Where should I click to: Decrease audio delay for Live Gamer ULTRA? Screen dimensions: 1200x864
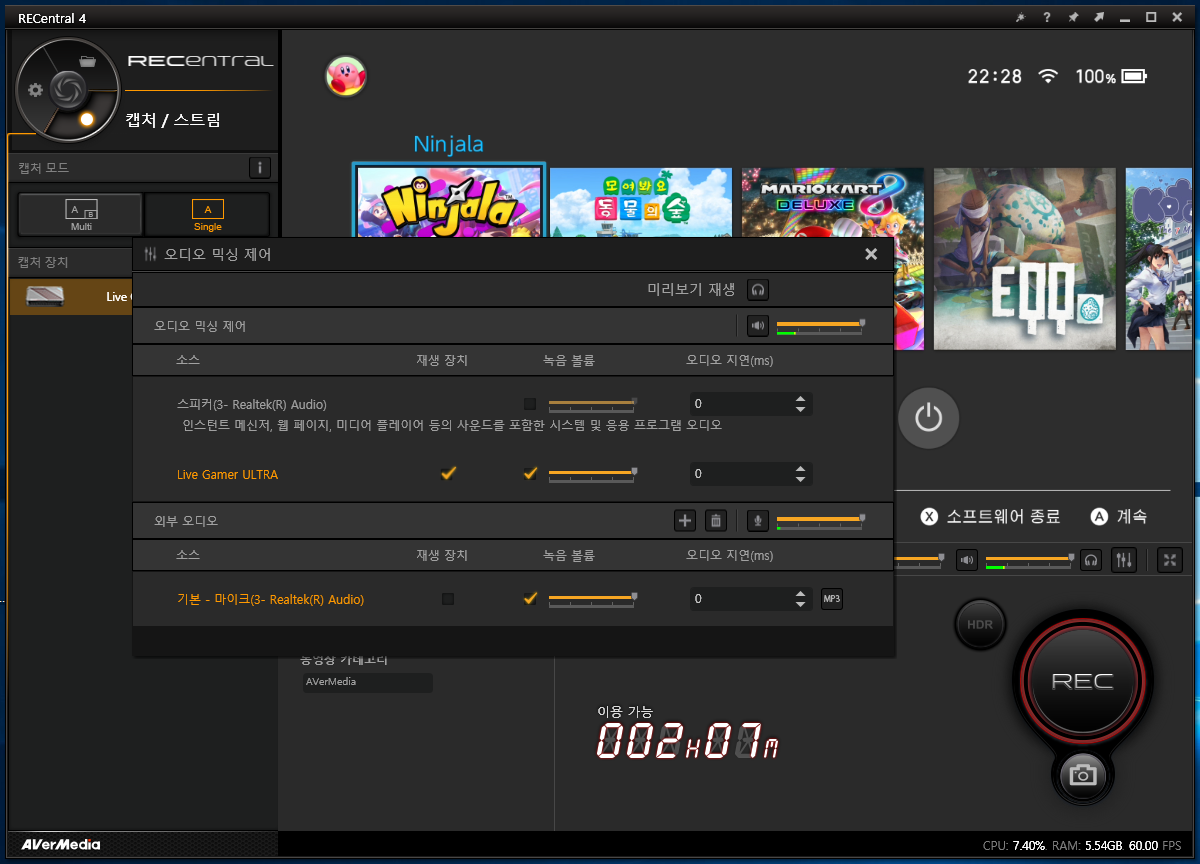point(800,479)
